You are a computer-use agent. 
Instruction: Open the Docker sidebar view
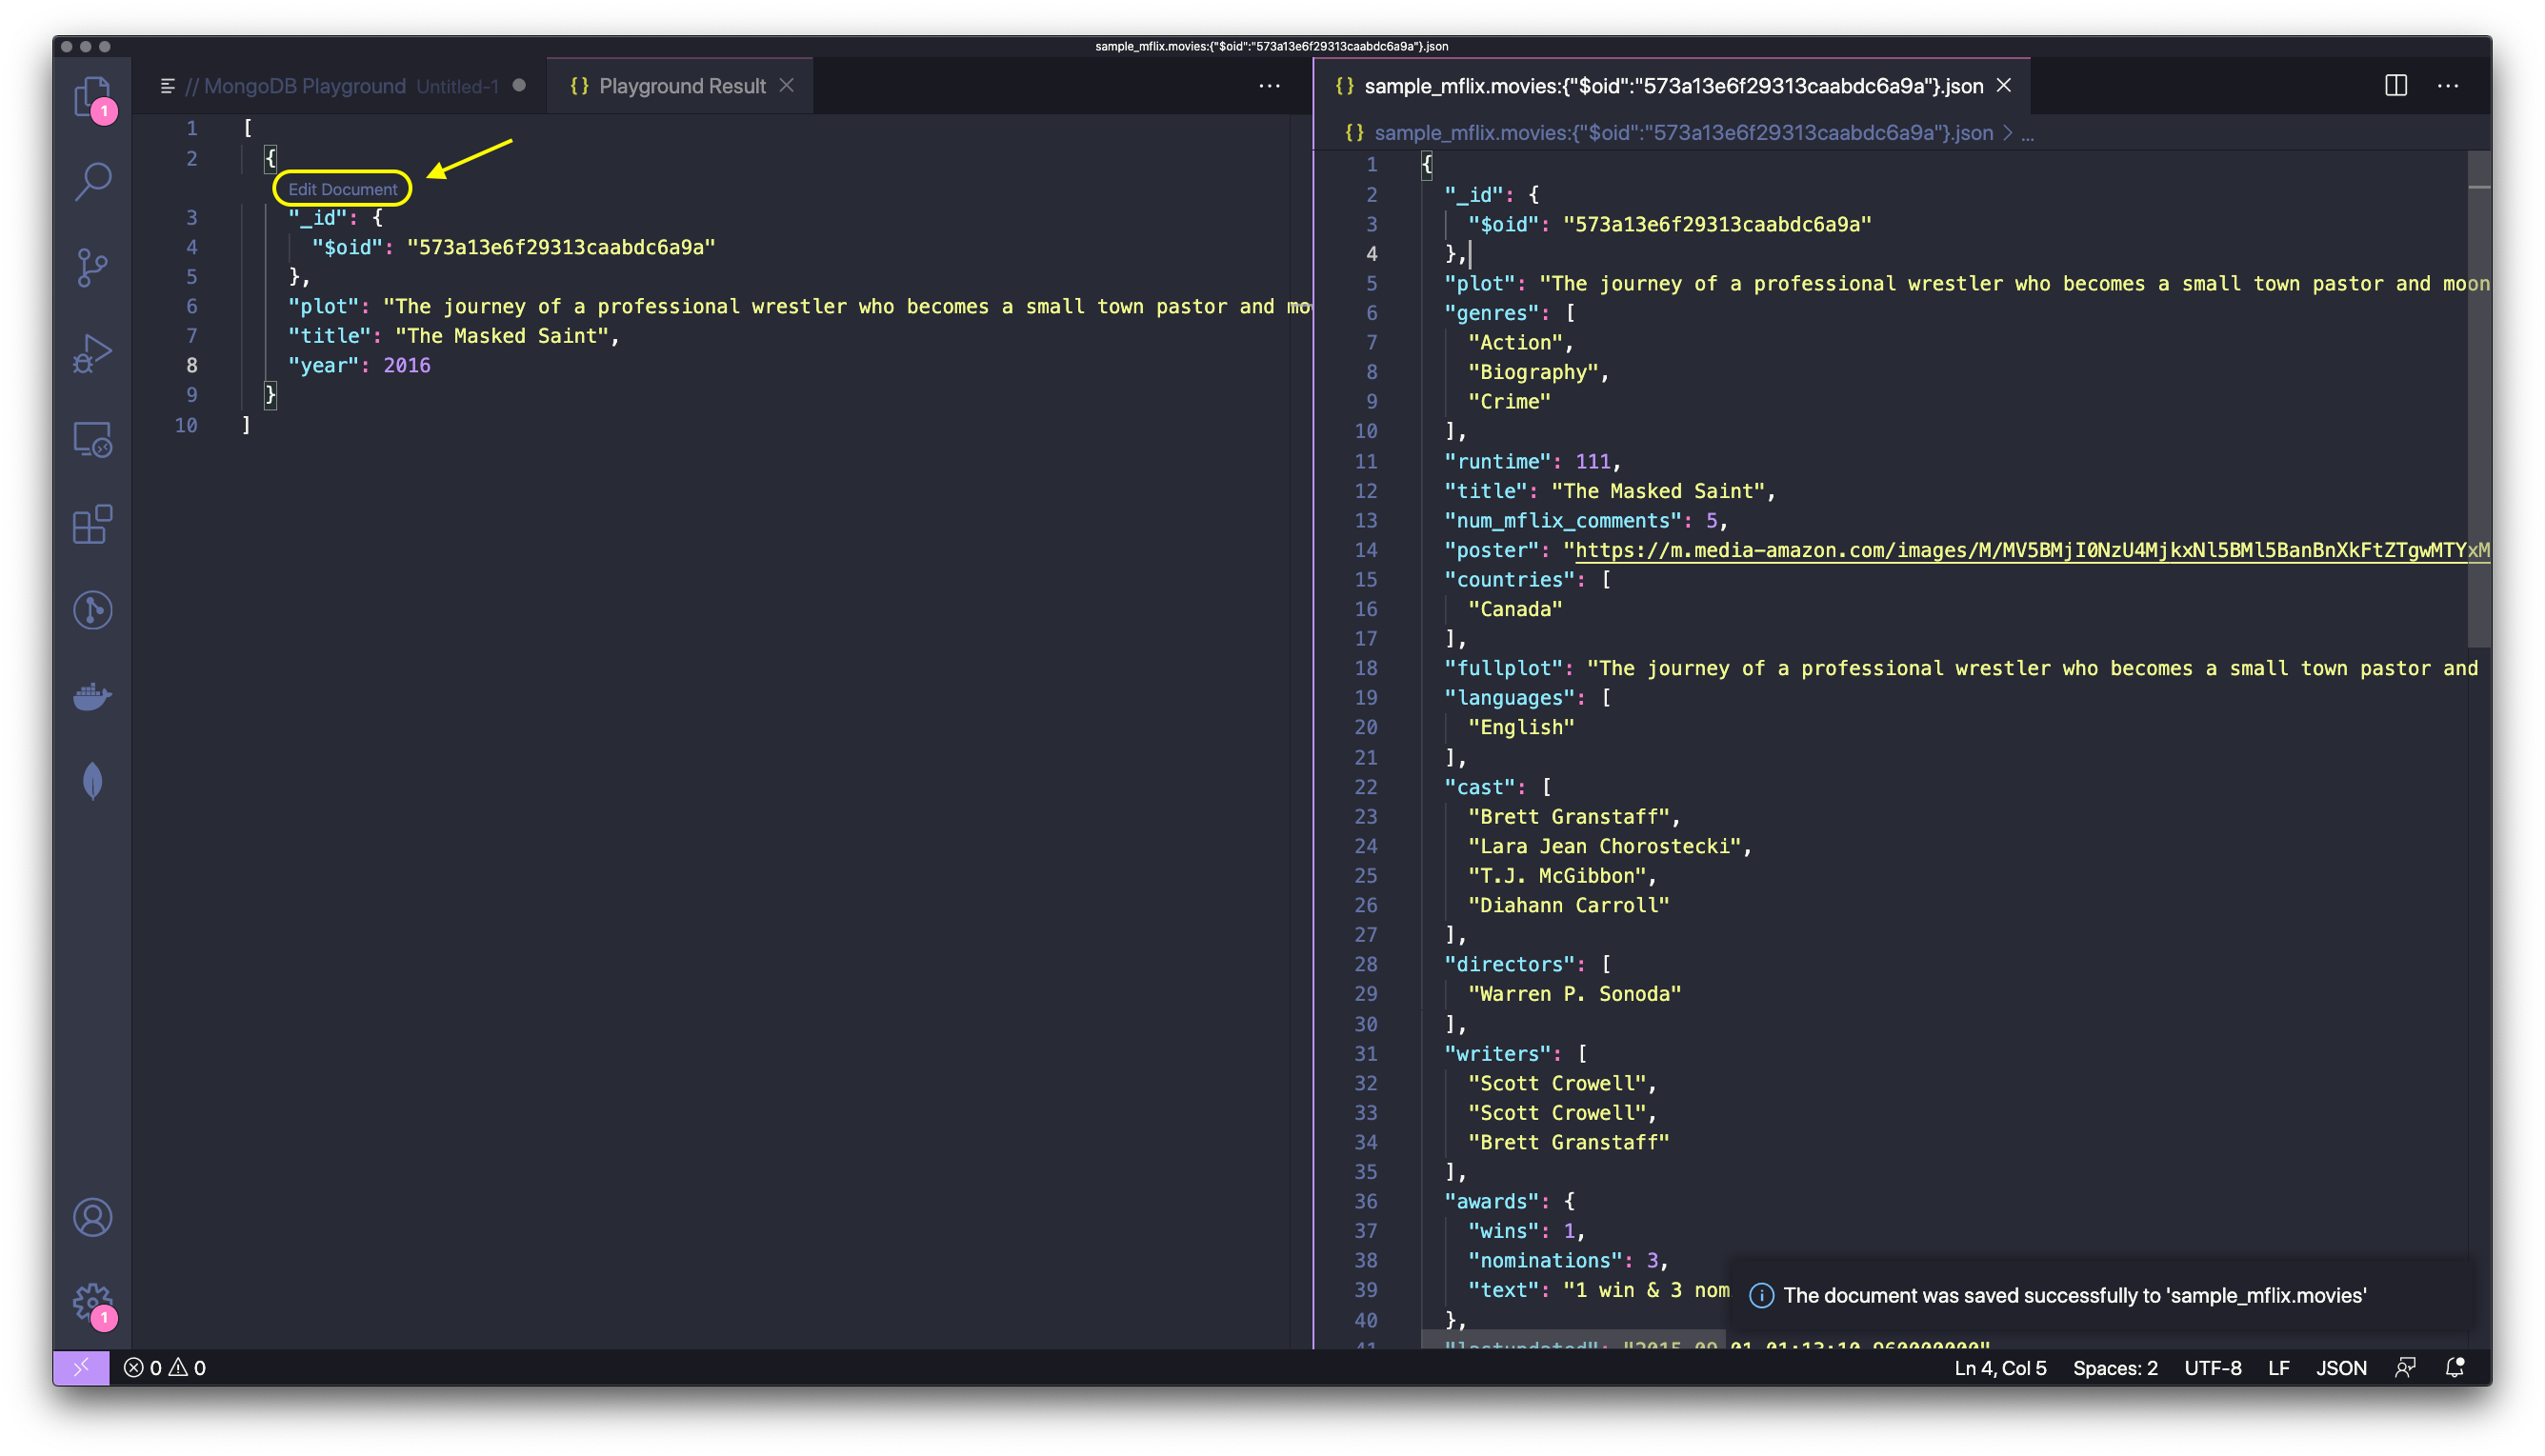tap(92, 696)
